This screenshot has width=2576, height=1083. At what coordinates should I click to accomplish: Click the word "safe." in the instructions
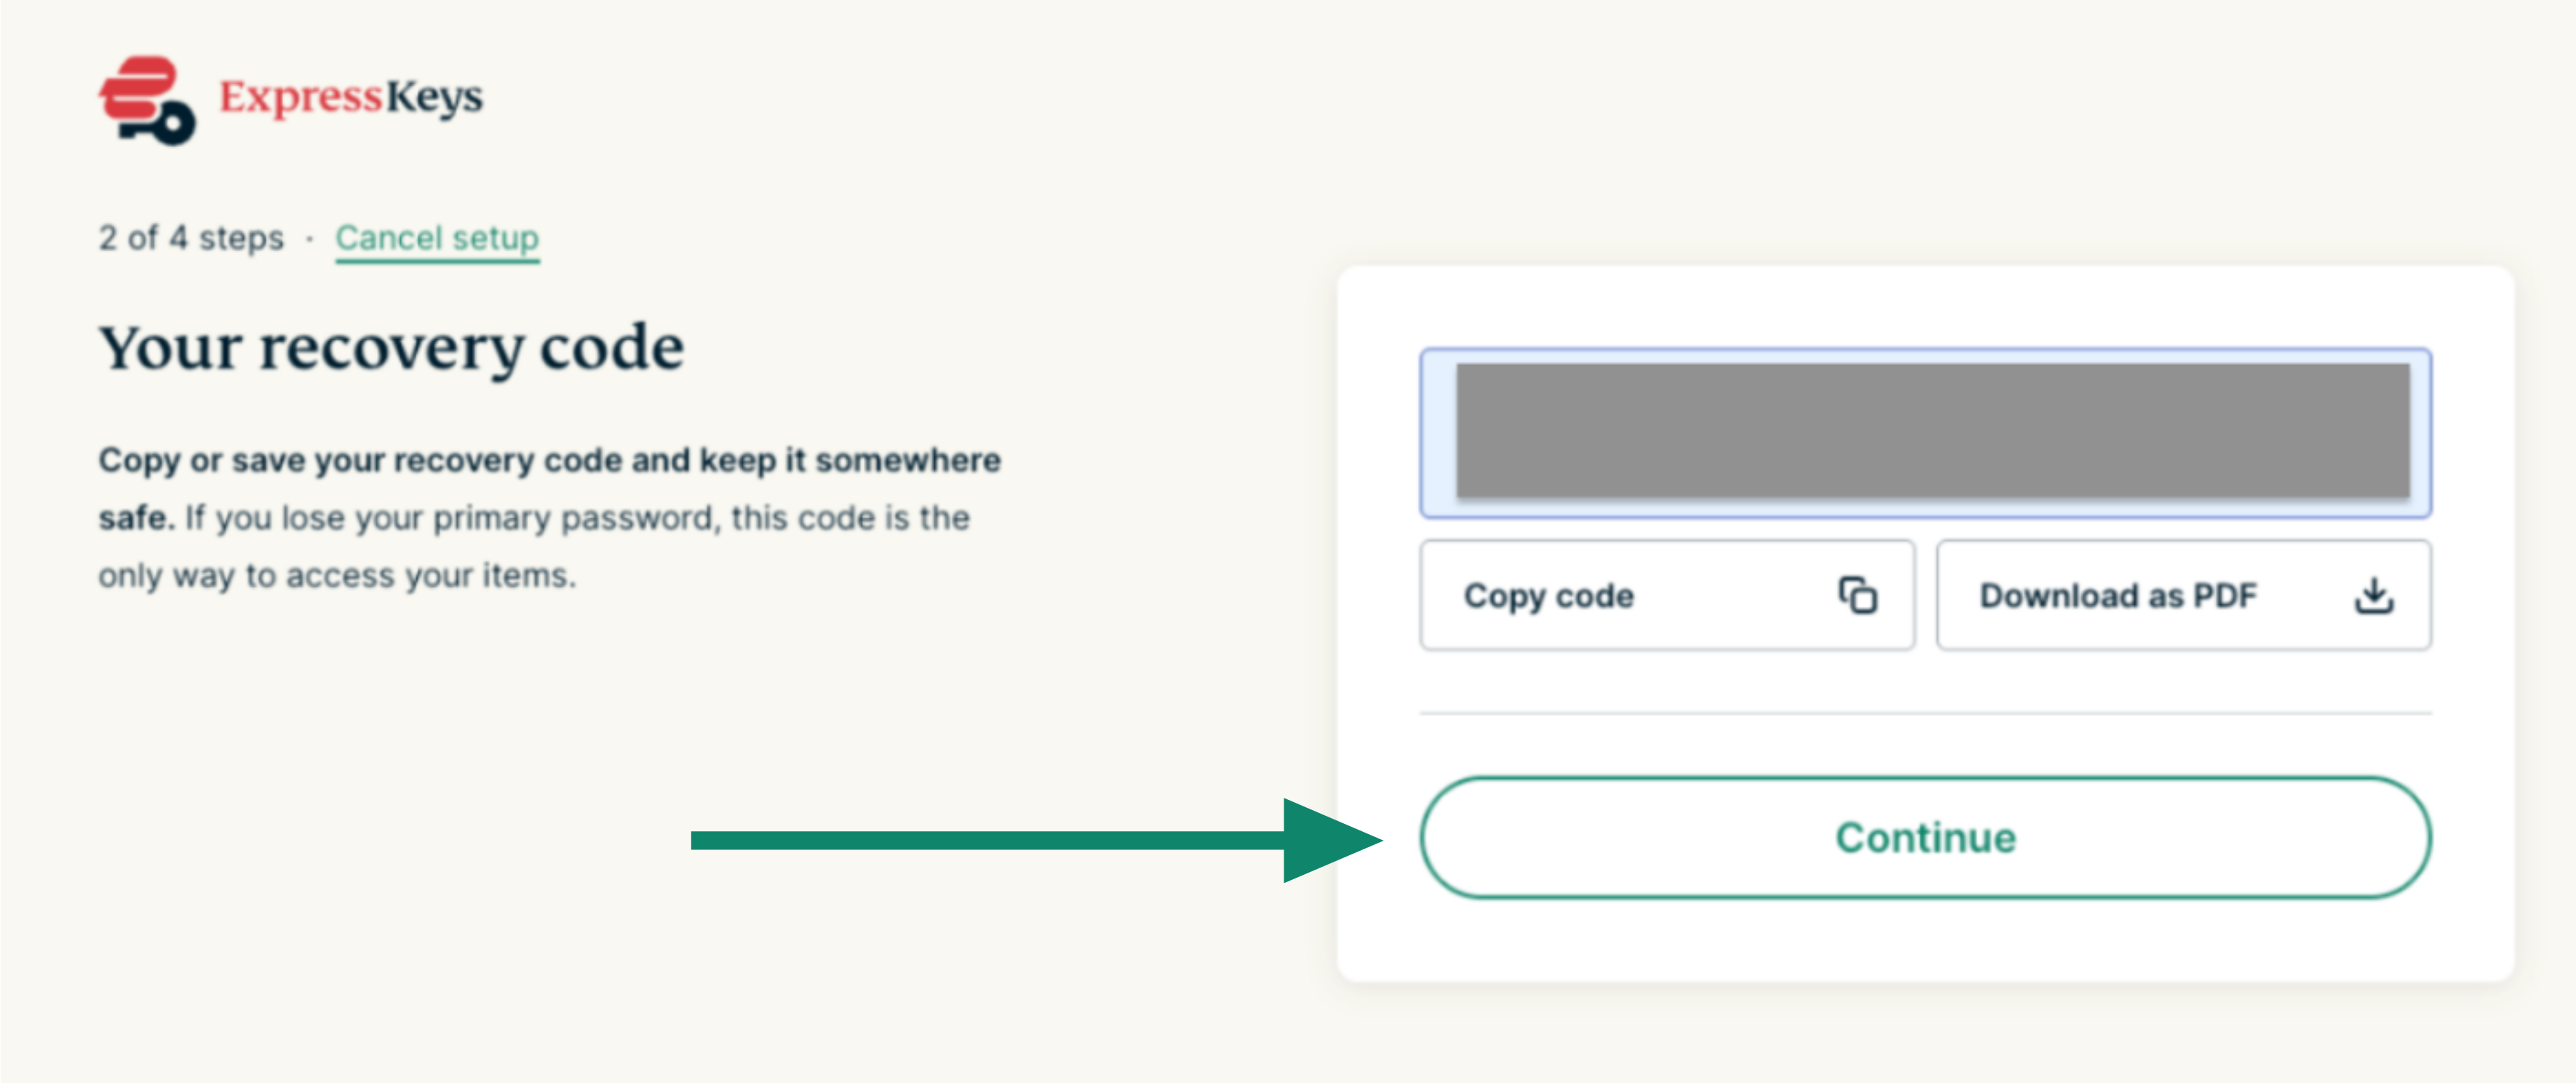tap(136, 518)
